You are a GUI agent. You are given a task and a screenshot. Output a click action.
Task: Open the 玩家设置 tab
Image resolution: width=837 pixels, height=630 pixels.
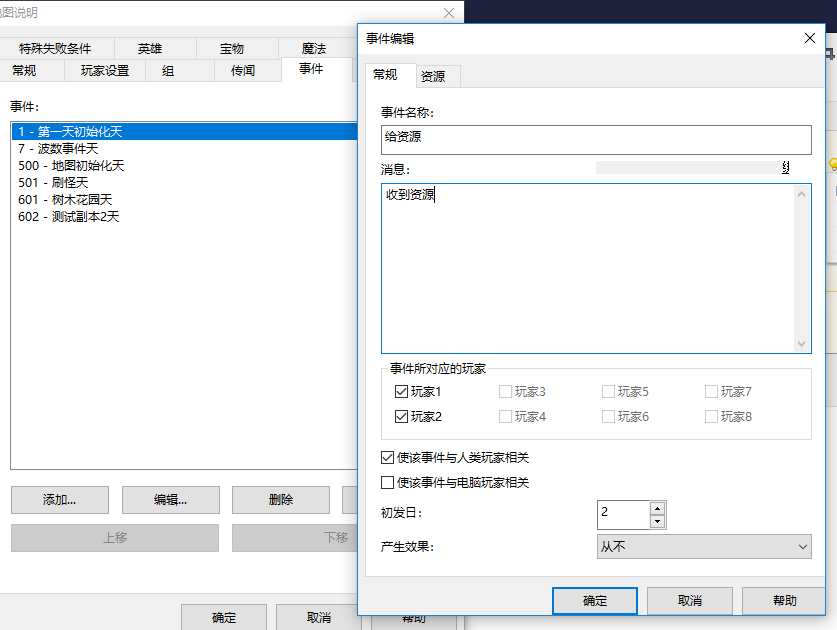click(x=105, y=70)
